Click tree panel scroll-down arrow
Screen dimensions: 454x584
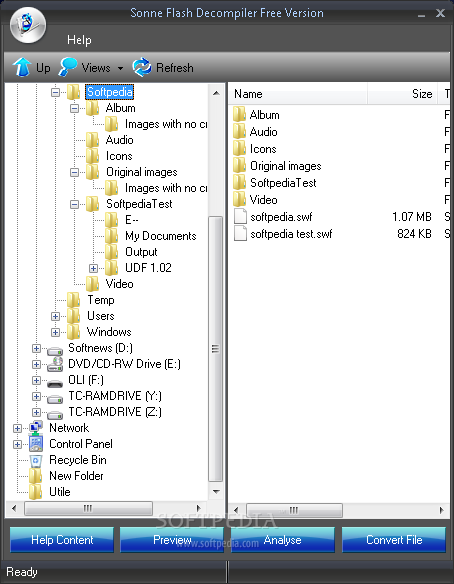[216, 492]
